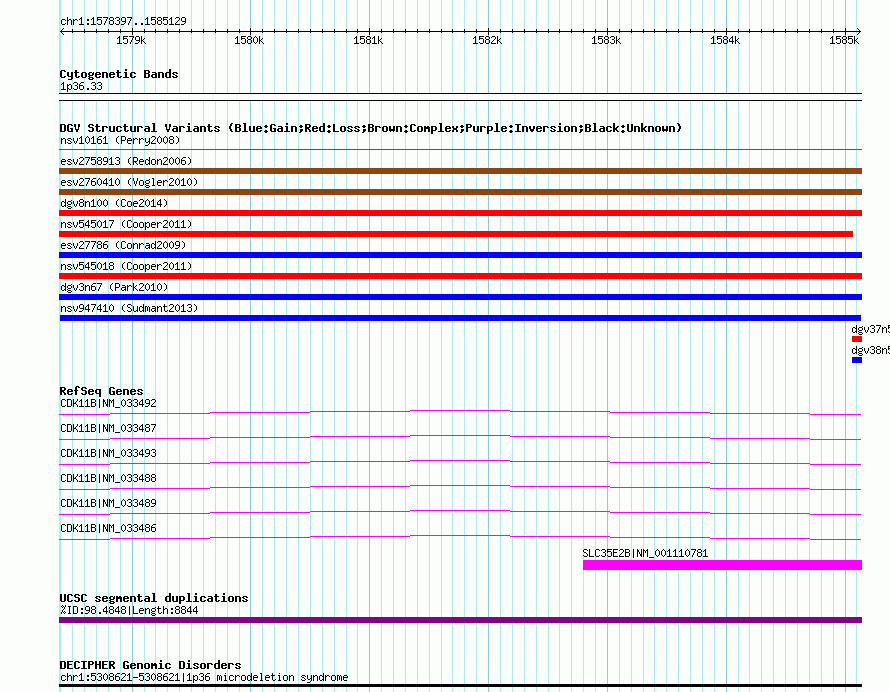Click blue gain bar under esv27786
The width and height of the screenshot is (890, 692).
coord(460,255)
